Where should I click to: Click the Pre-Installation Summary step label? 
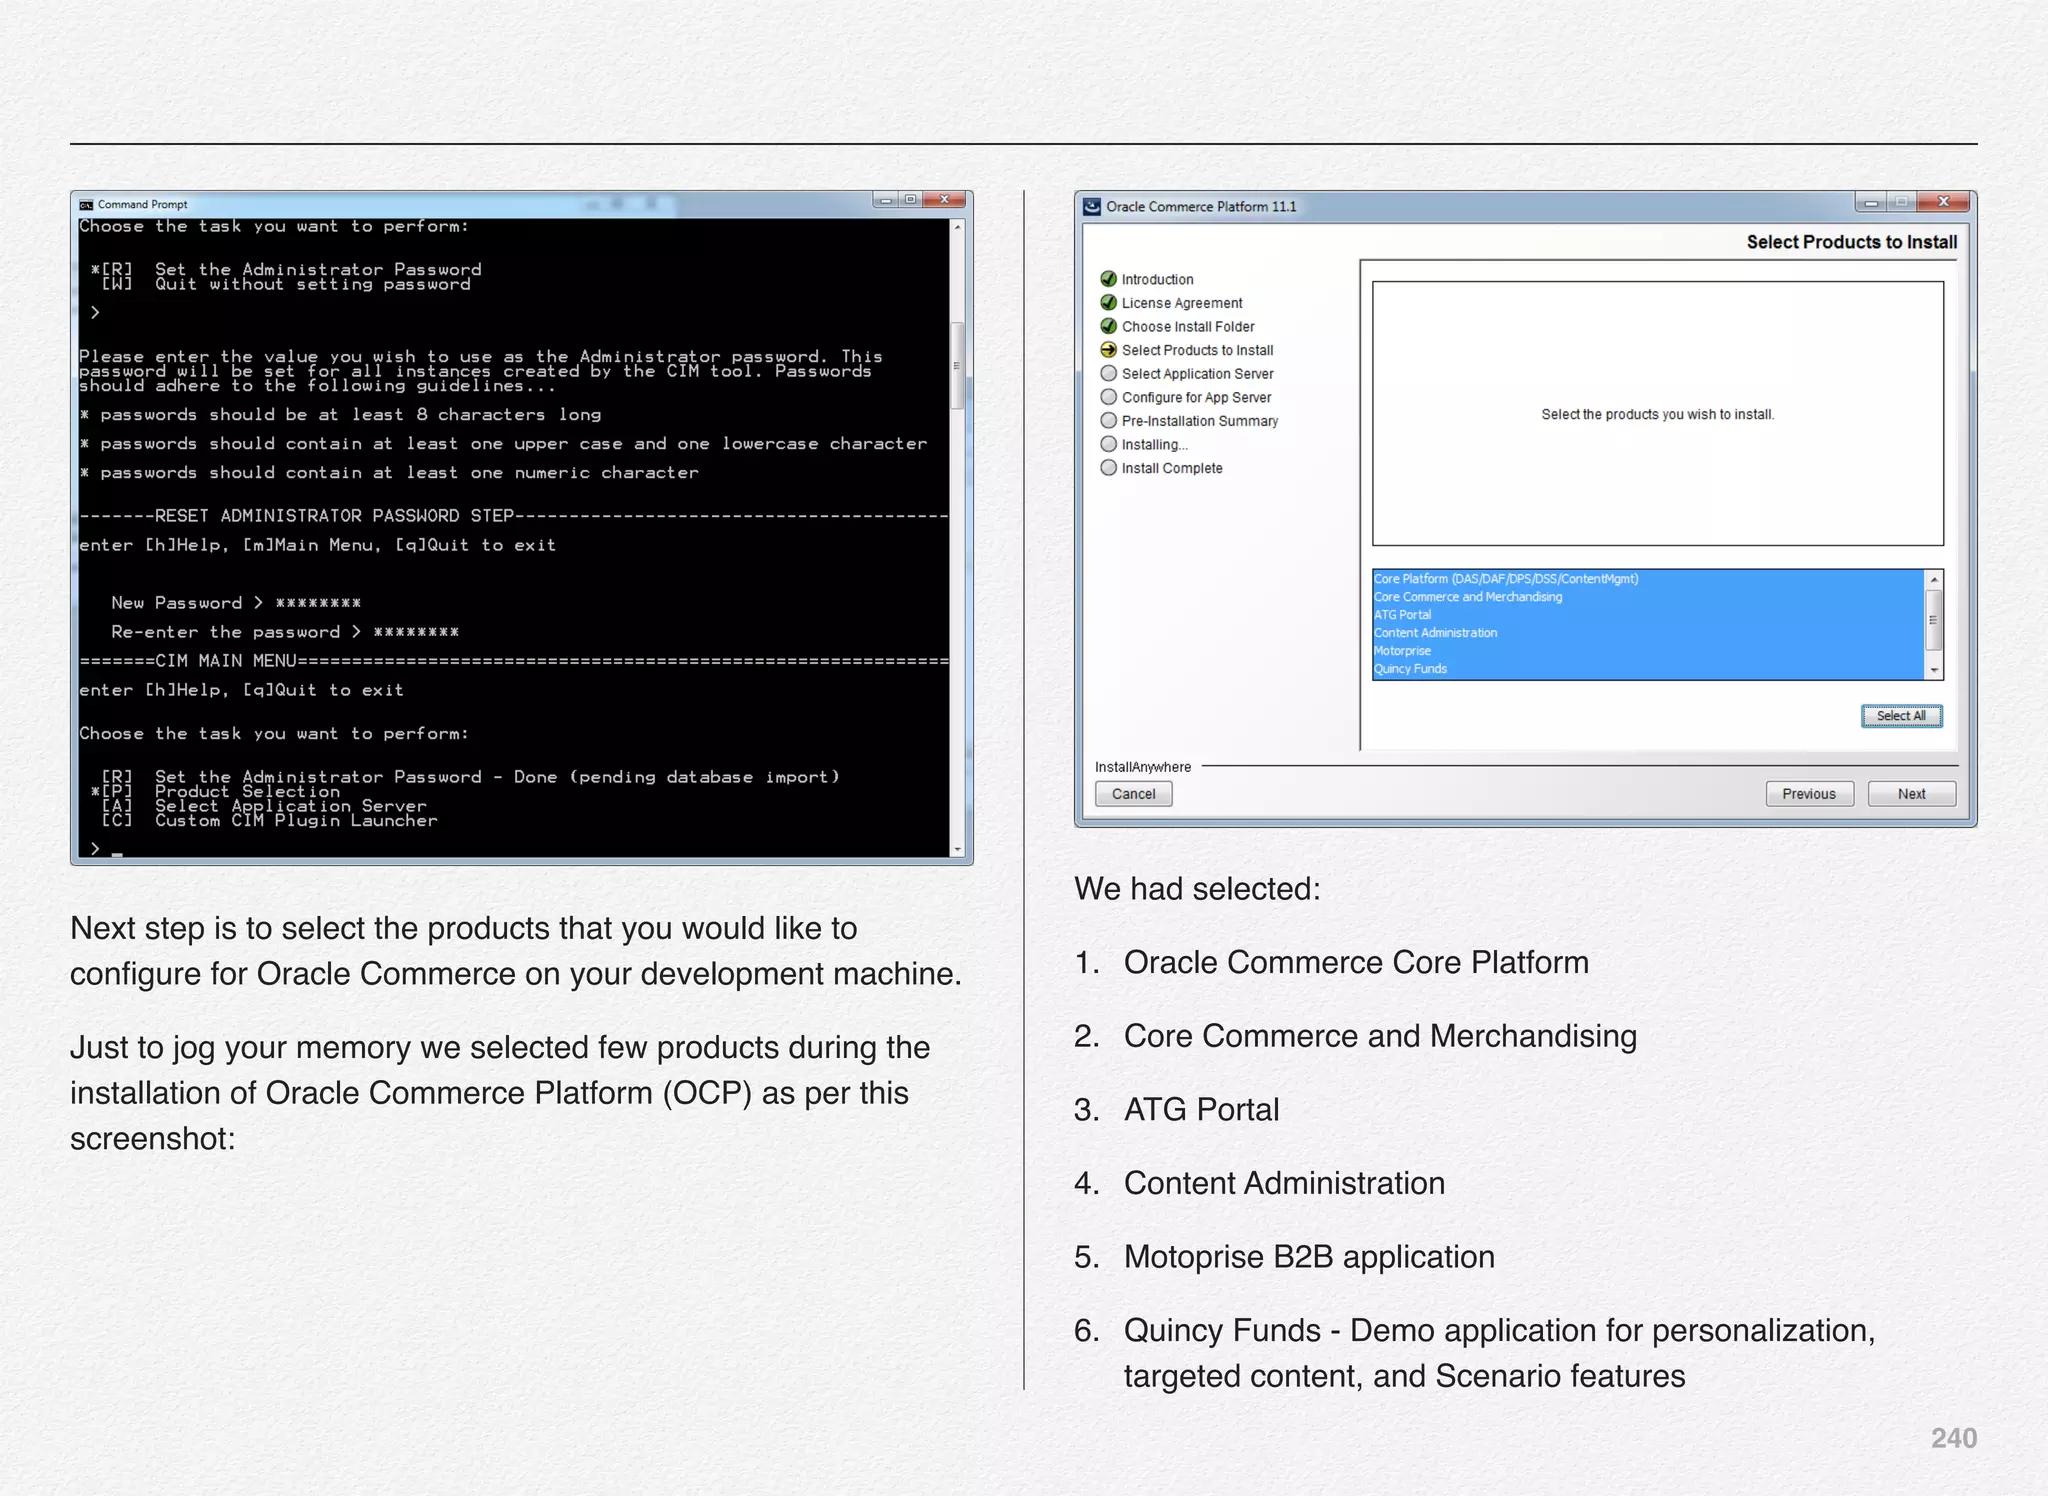[1200, 421]
